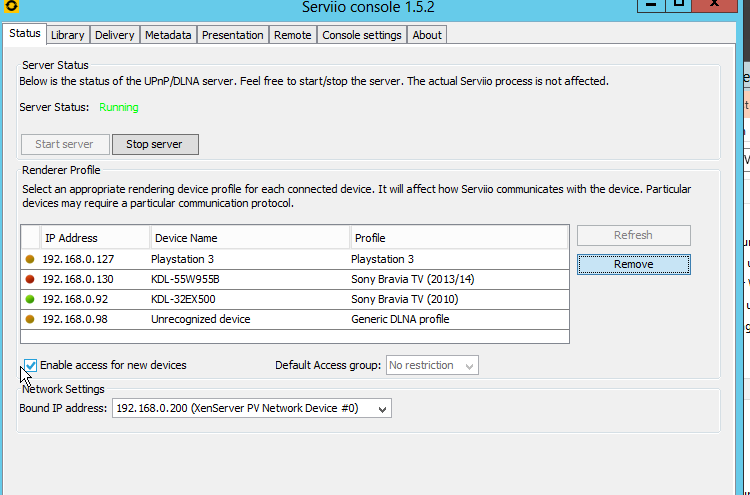Open the Console settings tab
The height and width of the screenshot is (495, 750).
[x=361, y=35]
